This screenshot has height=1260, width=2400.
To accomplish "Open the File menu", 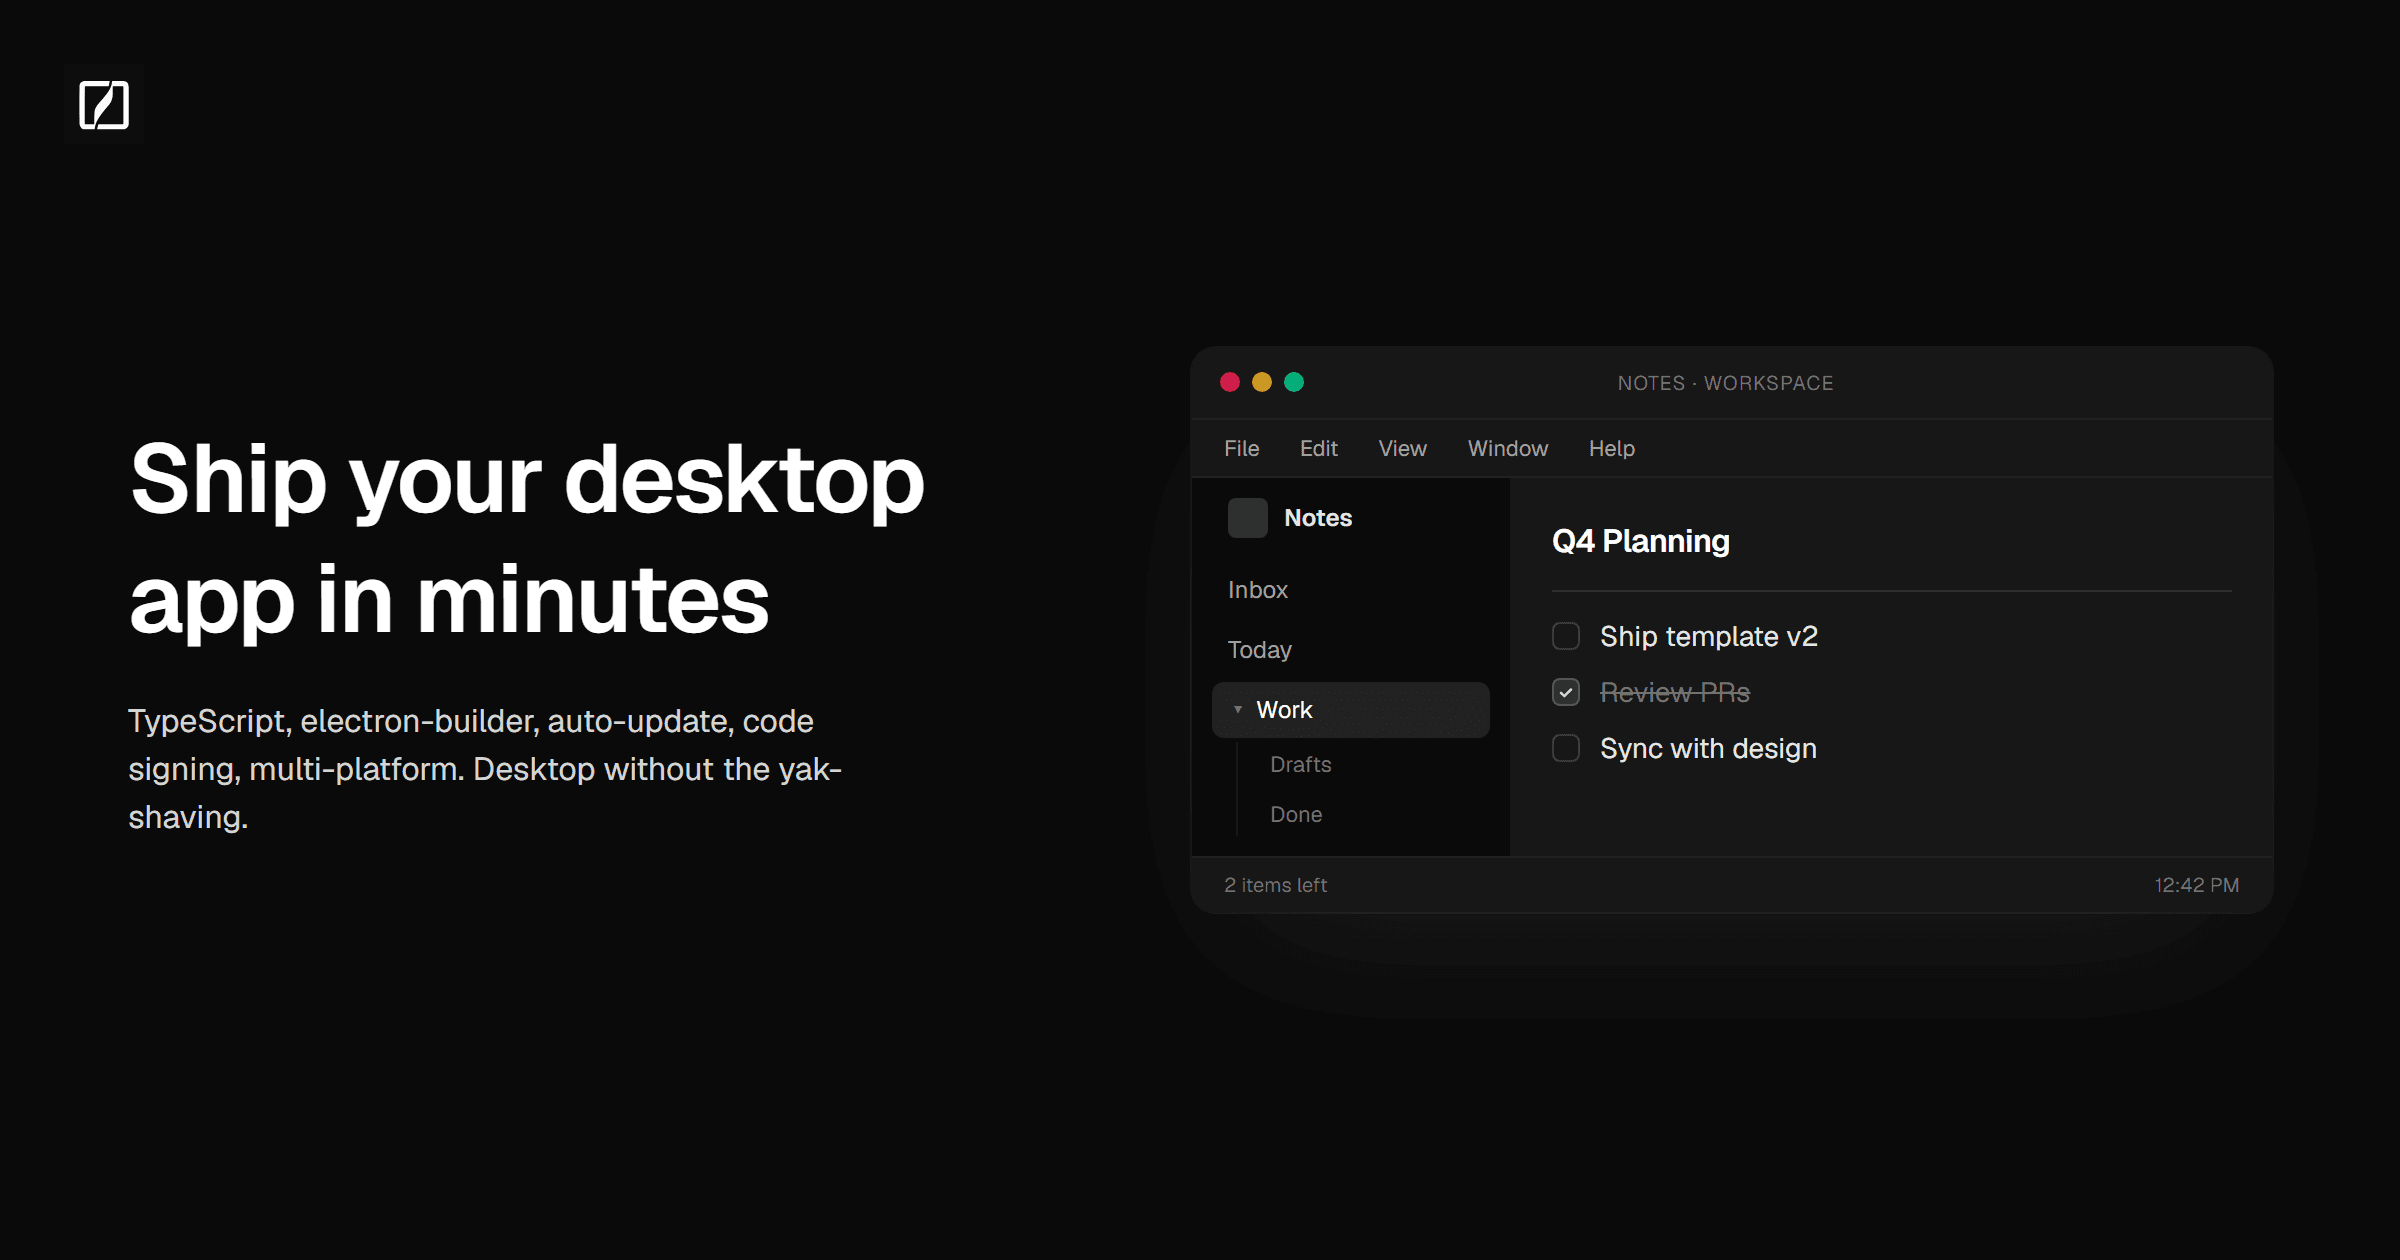I will 1242,449.
